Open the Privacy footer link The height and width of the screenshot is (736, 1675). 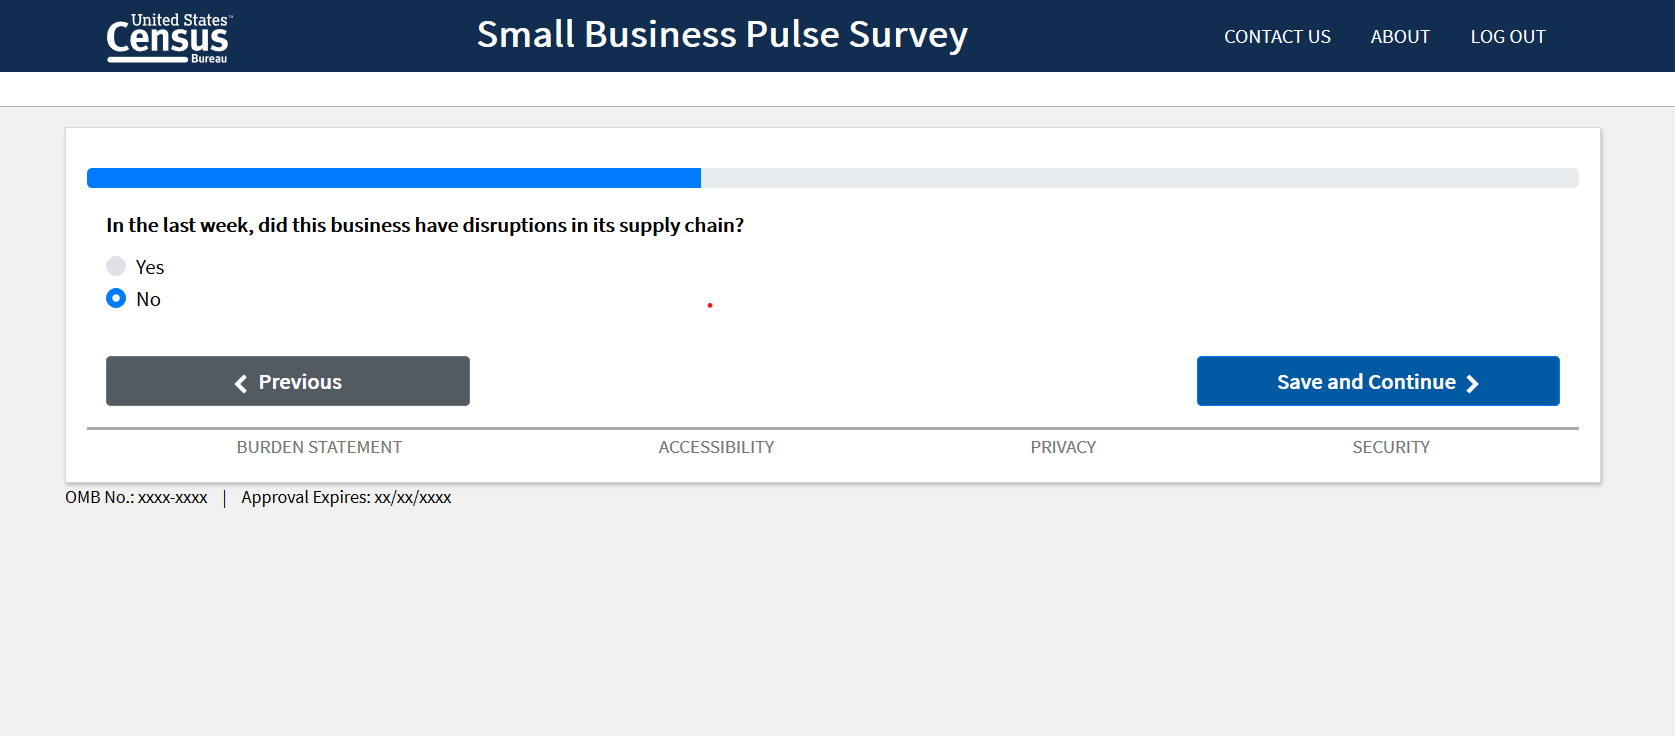[x=1063, y=447]
